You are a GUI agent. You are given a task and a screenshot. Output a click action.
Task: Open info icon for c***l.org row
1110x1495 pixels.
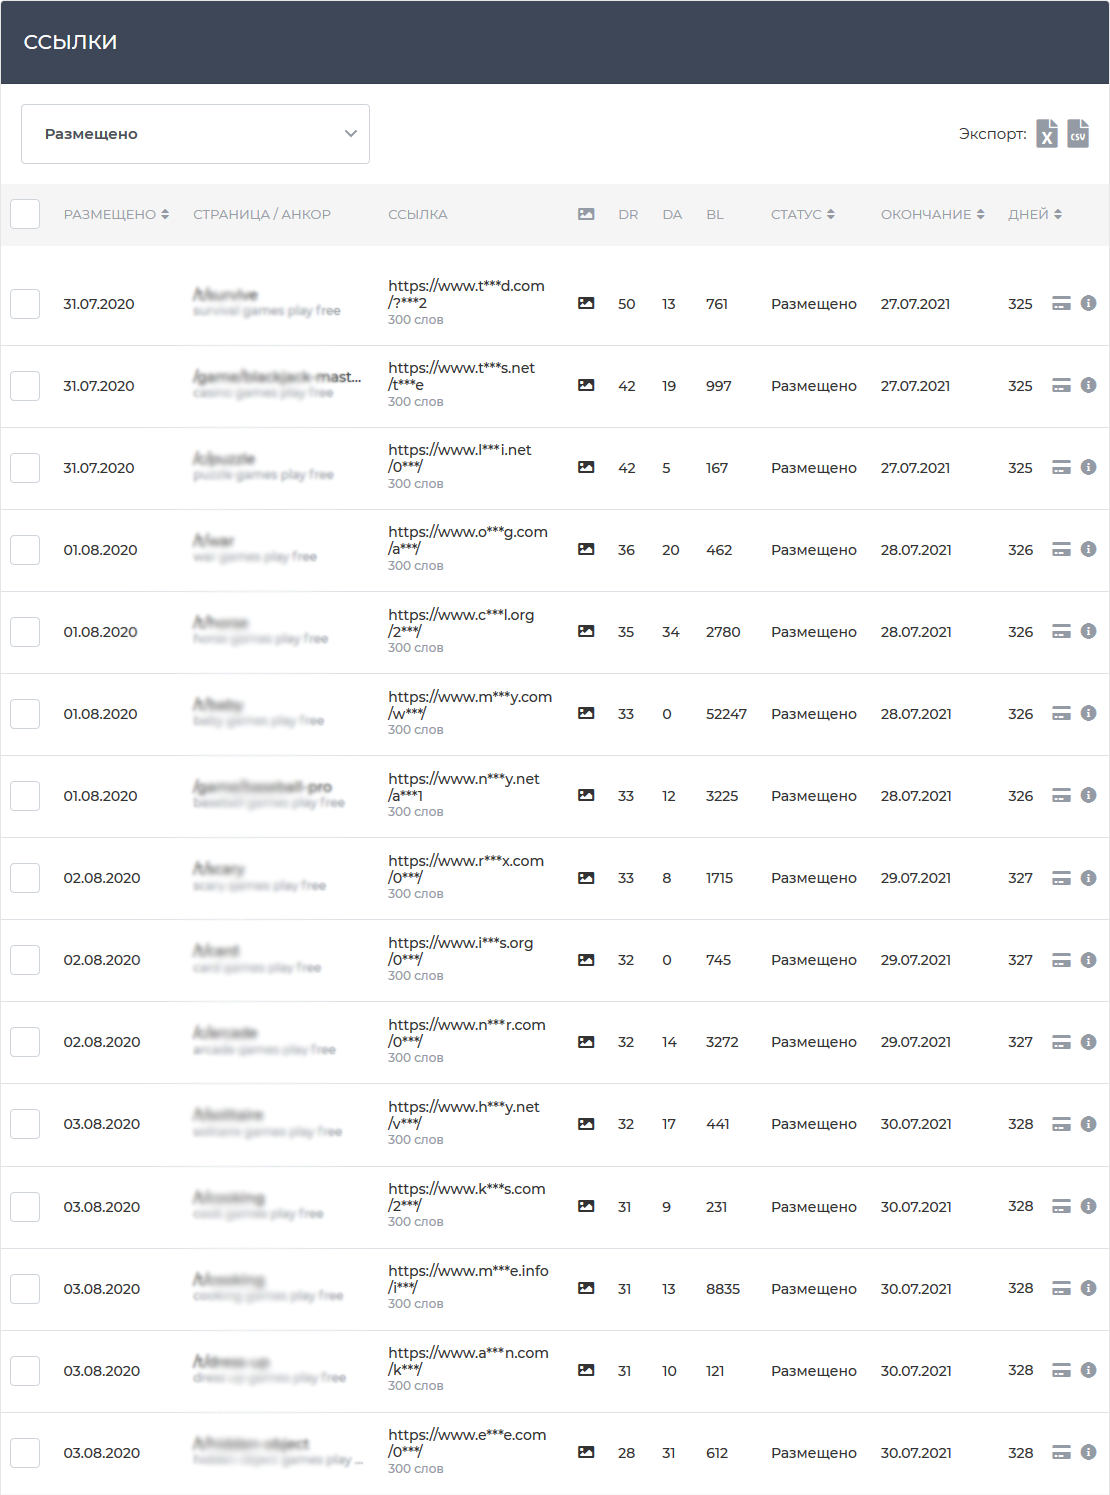[x=1089, y=632]
